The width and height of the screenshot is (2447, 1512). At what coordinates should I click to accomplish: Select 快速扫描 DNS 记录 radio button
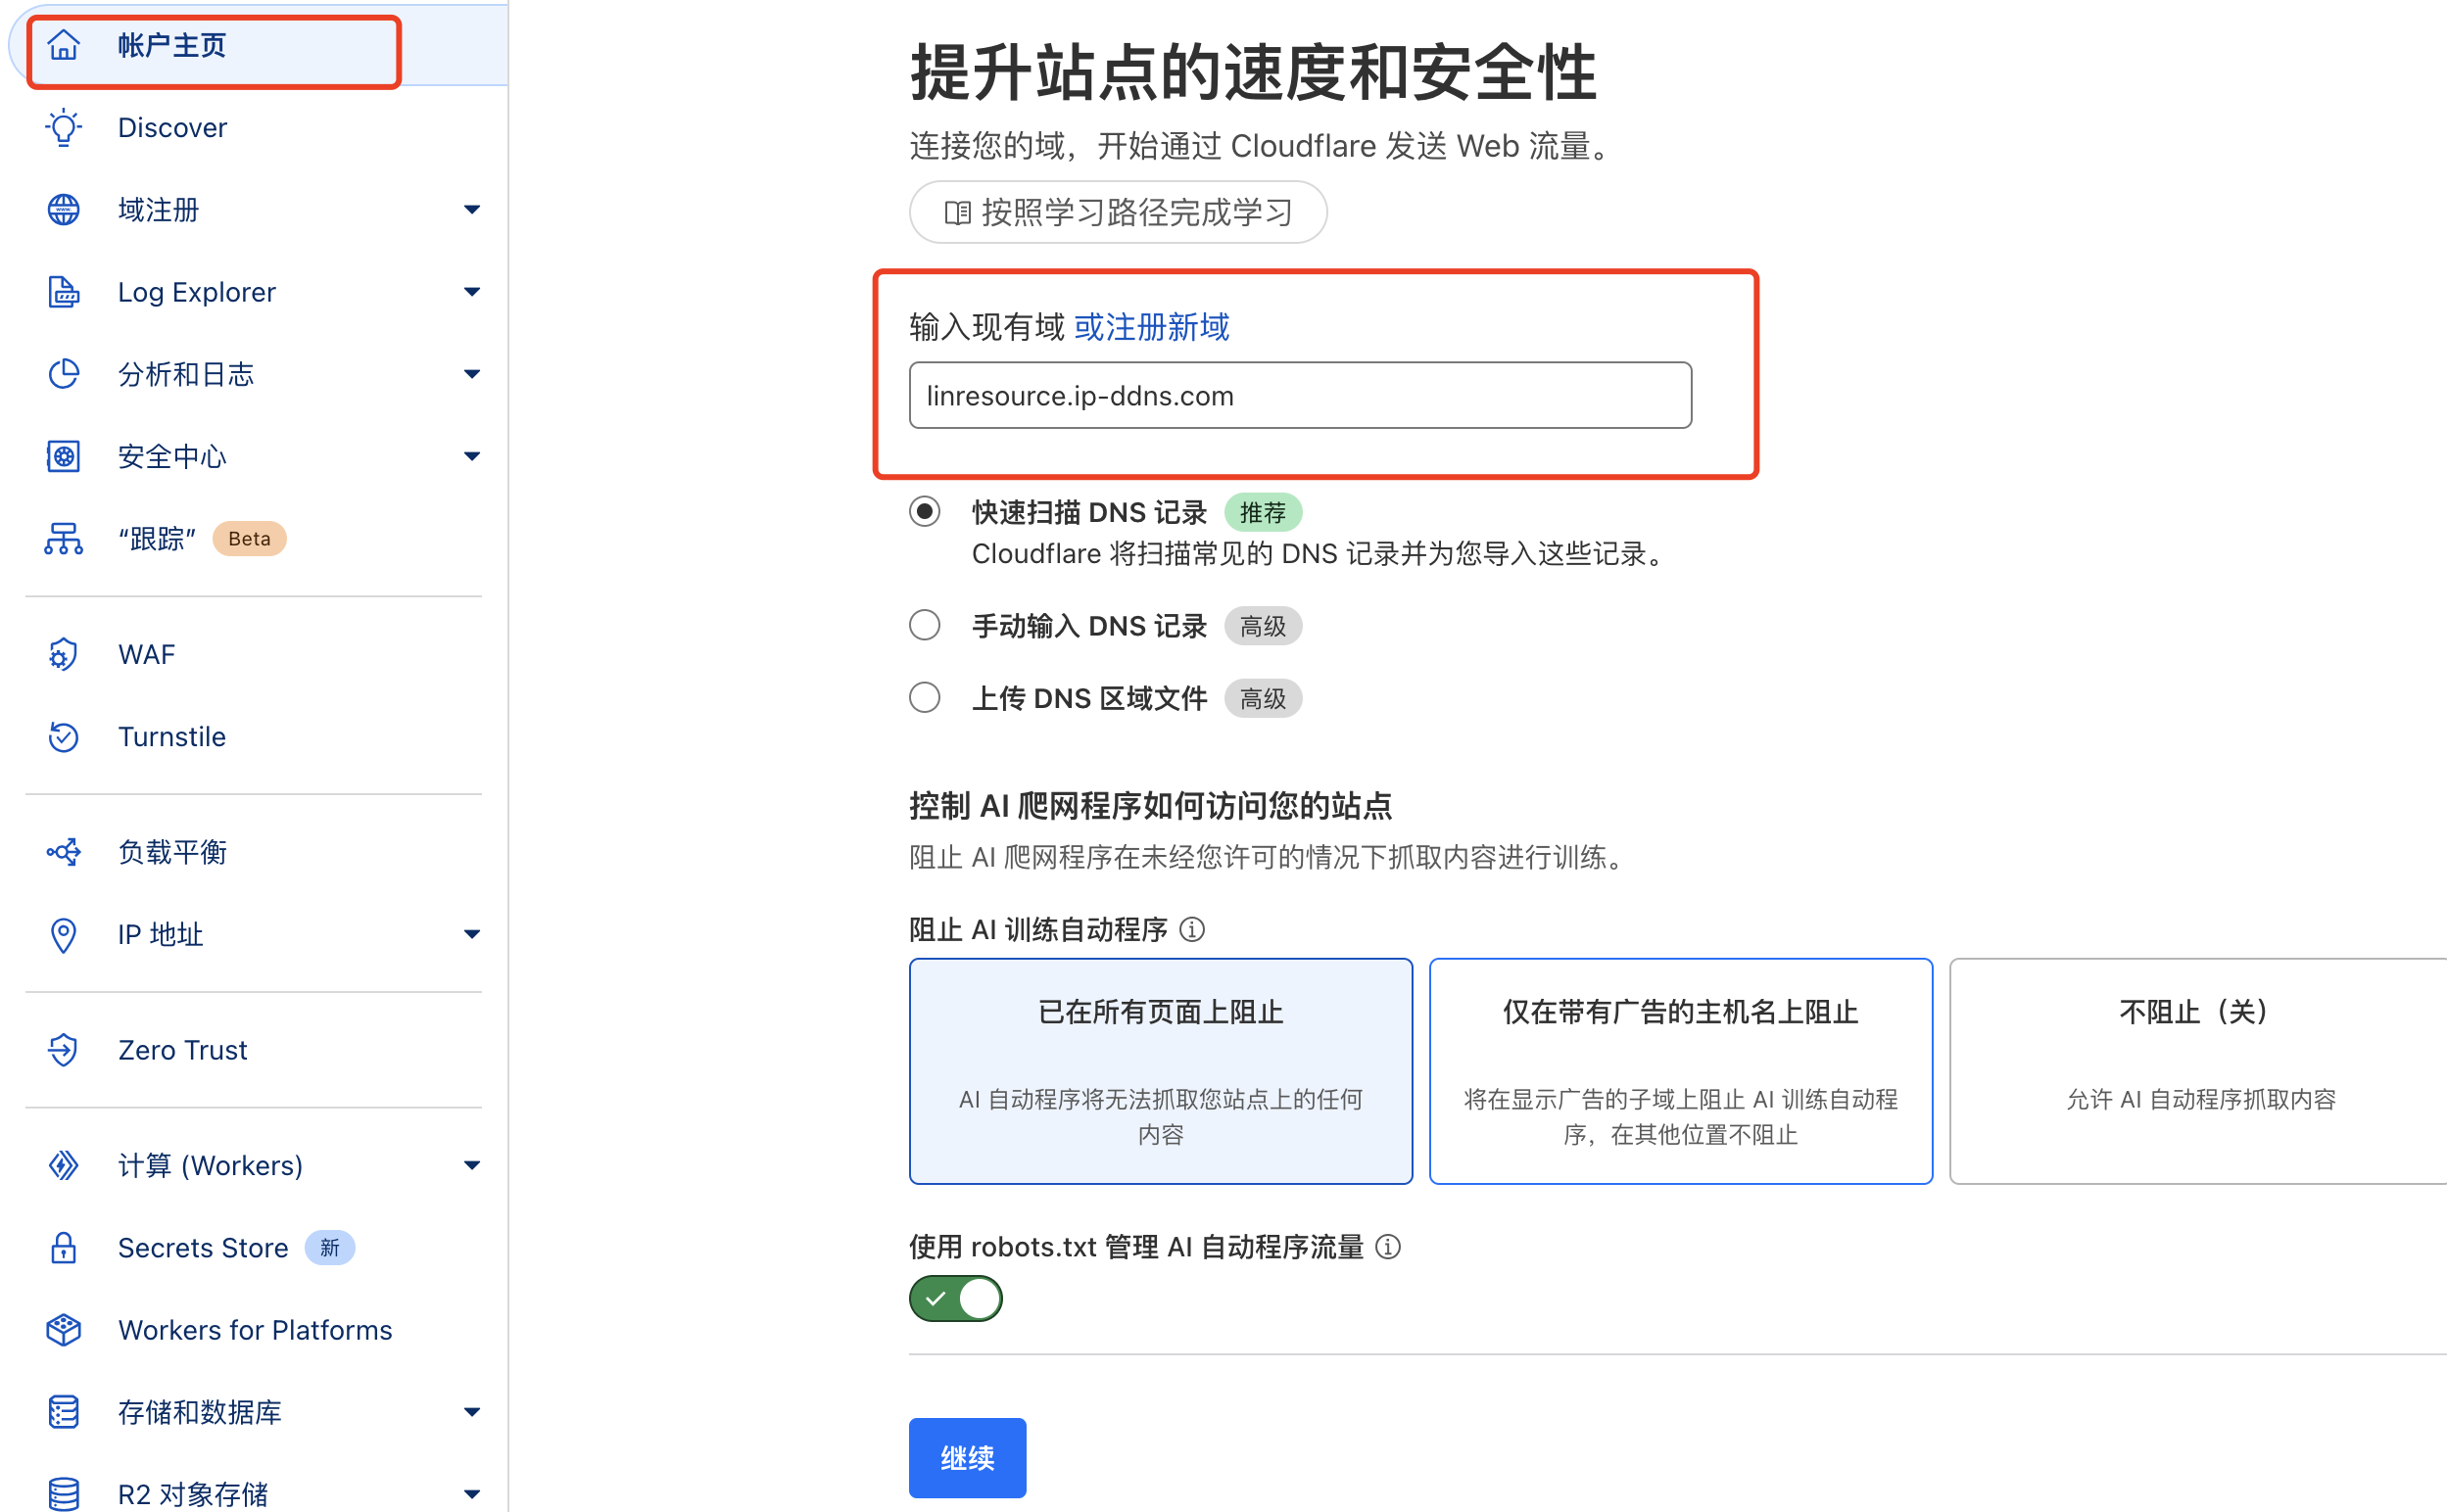coord(925,512)
